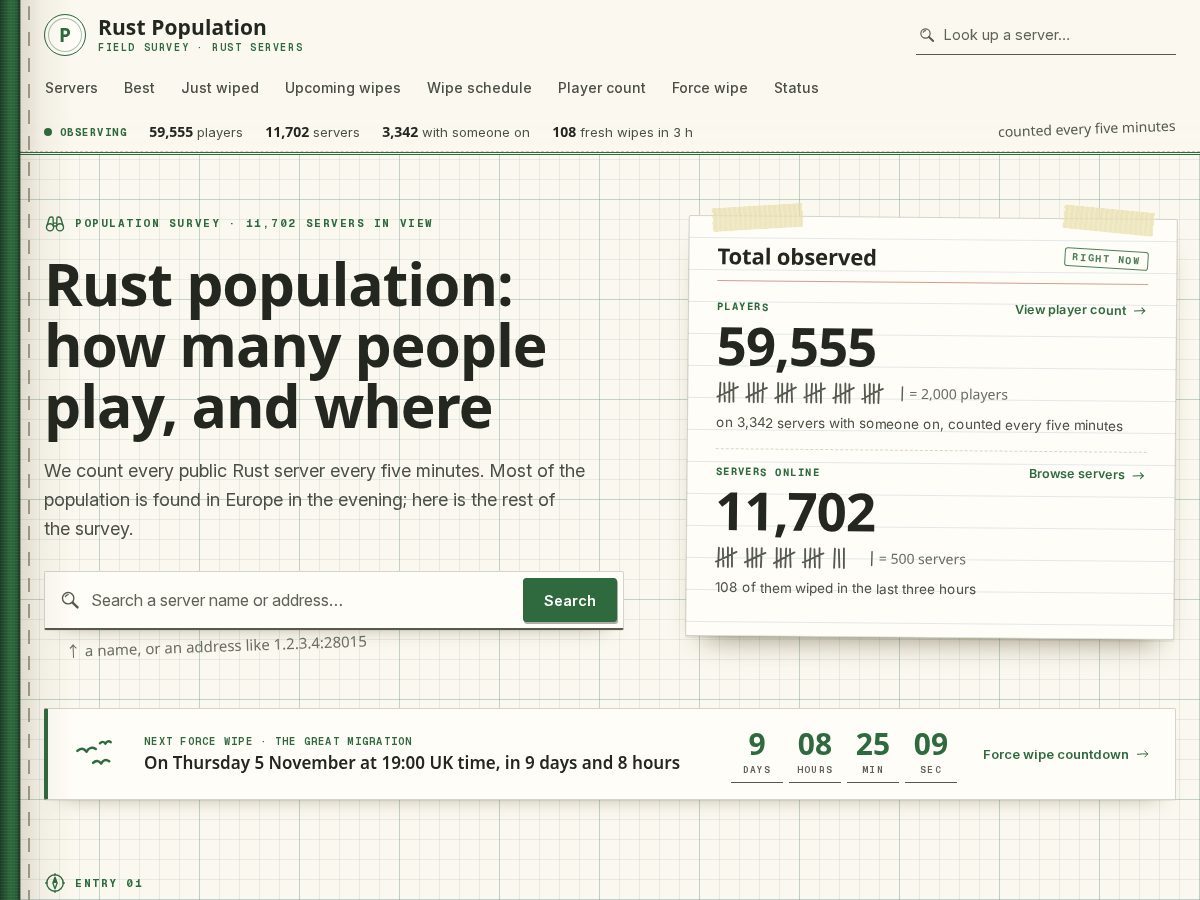Click the Total observed card heading

[797, 257]
